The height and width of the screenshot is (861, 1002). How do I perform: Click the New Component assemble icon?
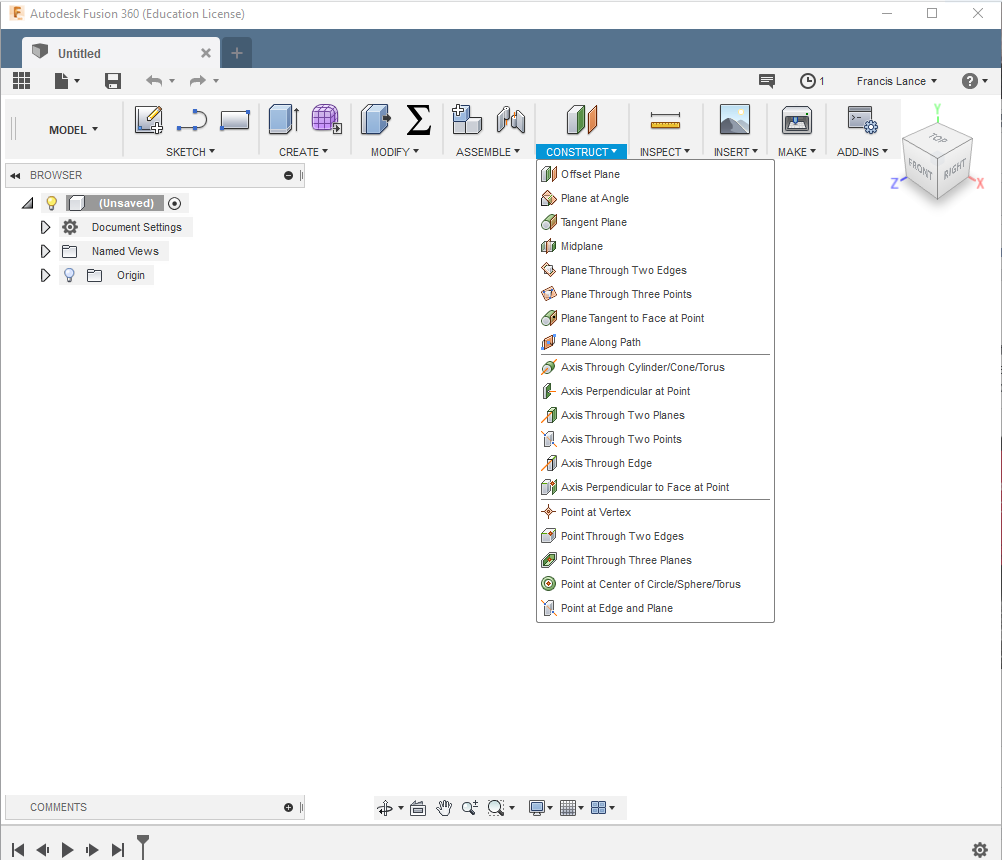pos(467,120)
